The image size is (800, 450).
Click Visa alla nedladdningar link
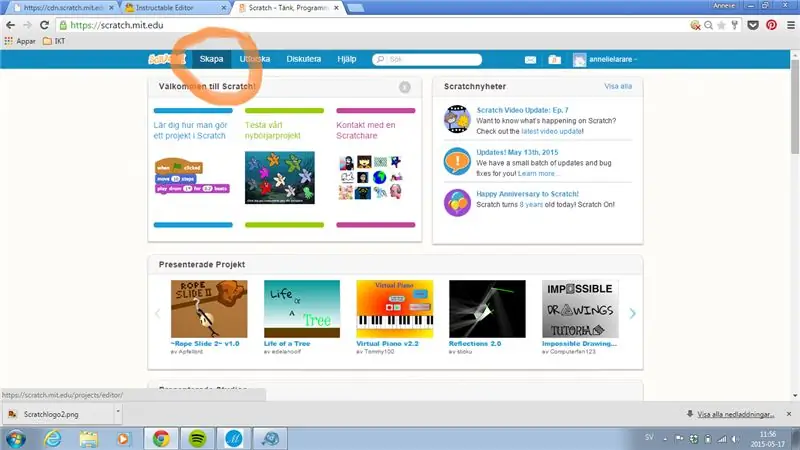click(735, 414)
